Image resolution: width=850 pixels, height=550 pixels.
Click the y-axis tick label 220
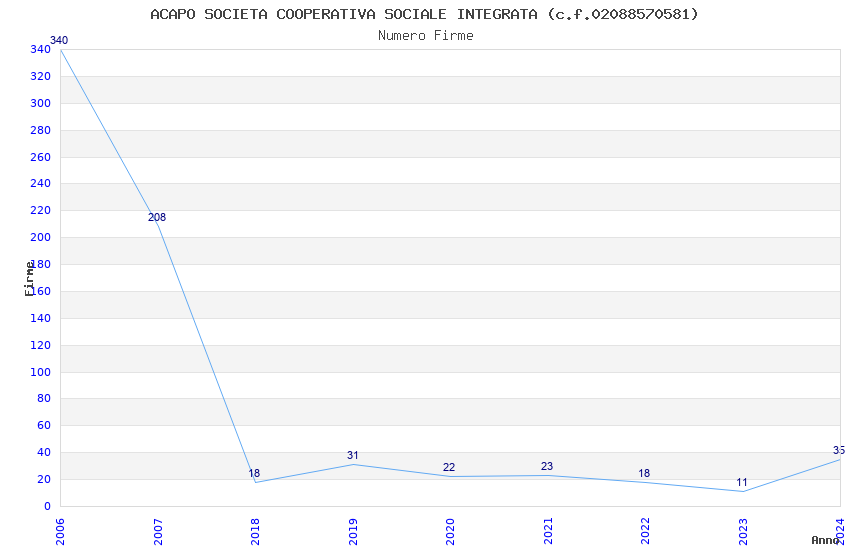pyautogui.click(x=41, y=210)
